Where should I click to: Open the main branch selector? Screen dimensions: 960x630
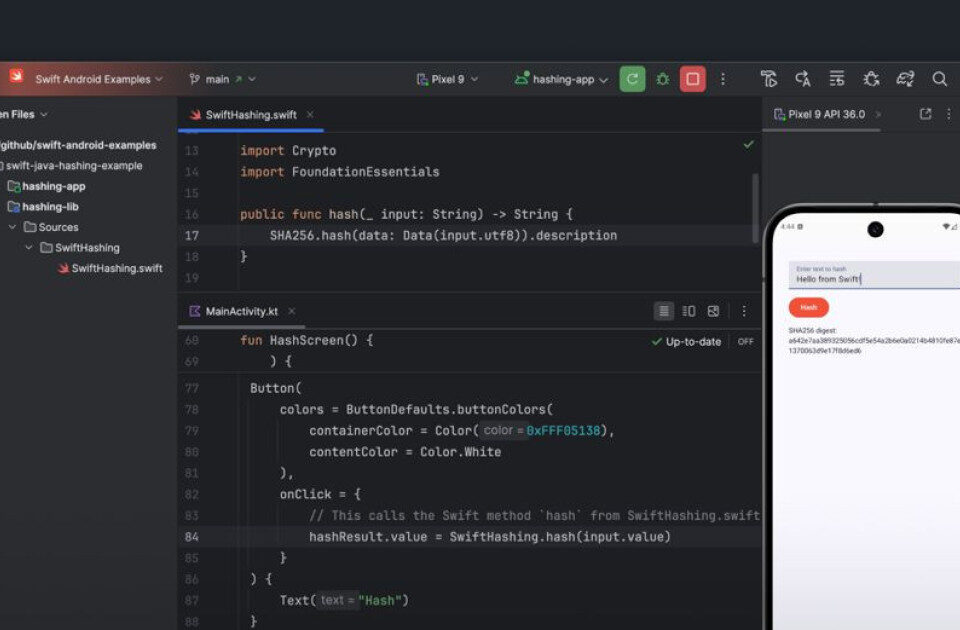pyautogui.click(x=222, y=79)
